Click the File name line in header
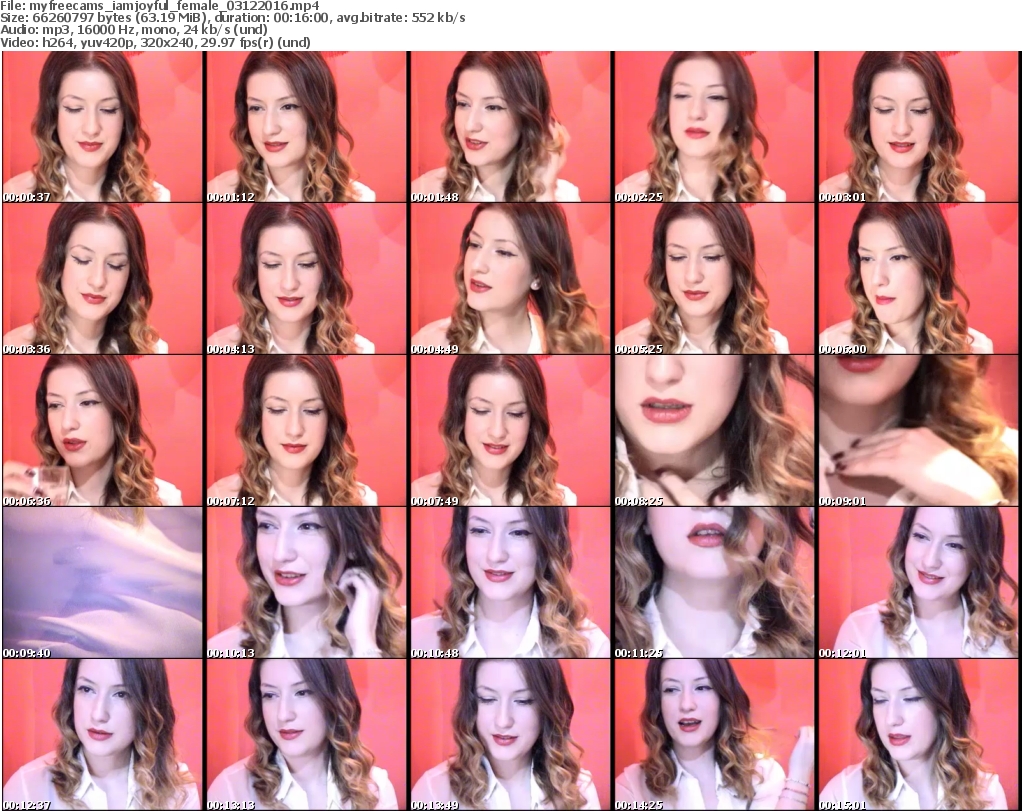The image size is (1024, 811). click(x=160, y=6)
